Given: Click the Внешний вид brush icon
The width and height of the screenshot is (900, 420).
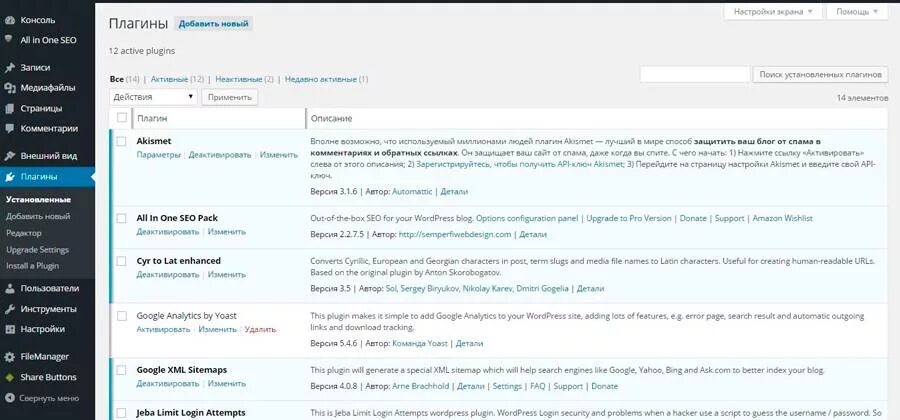Looking at the screenshot, I should pyautogui.click(x=9, y=156).
